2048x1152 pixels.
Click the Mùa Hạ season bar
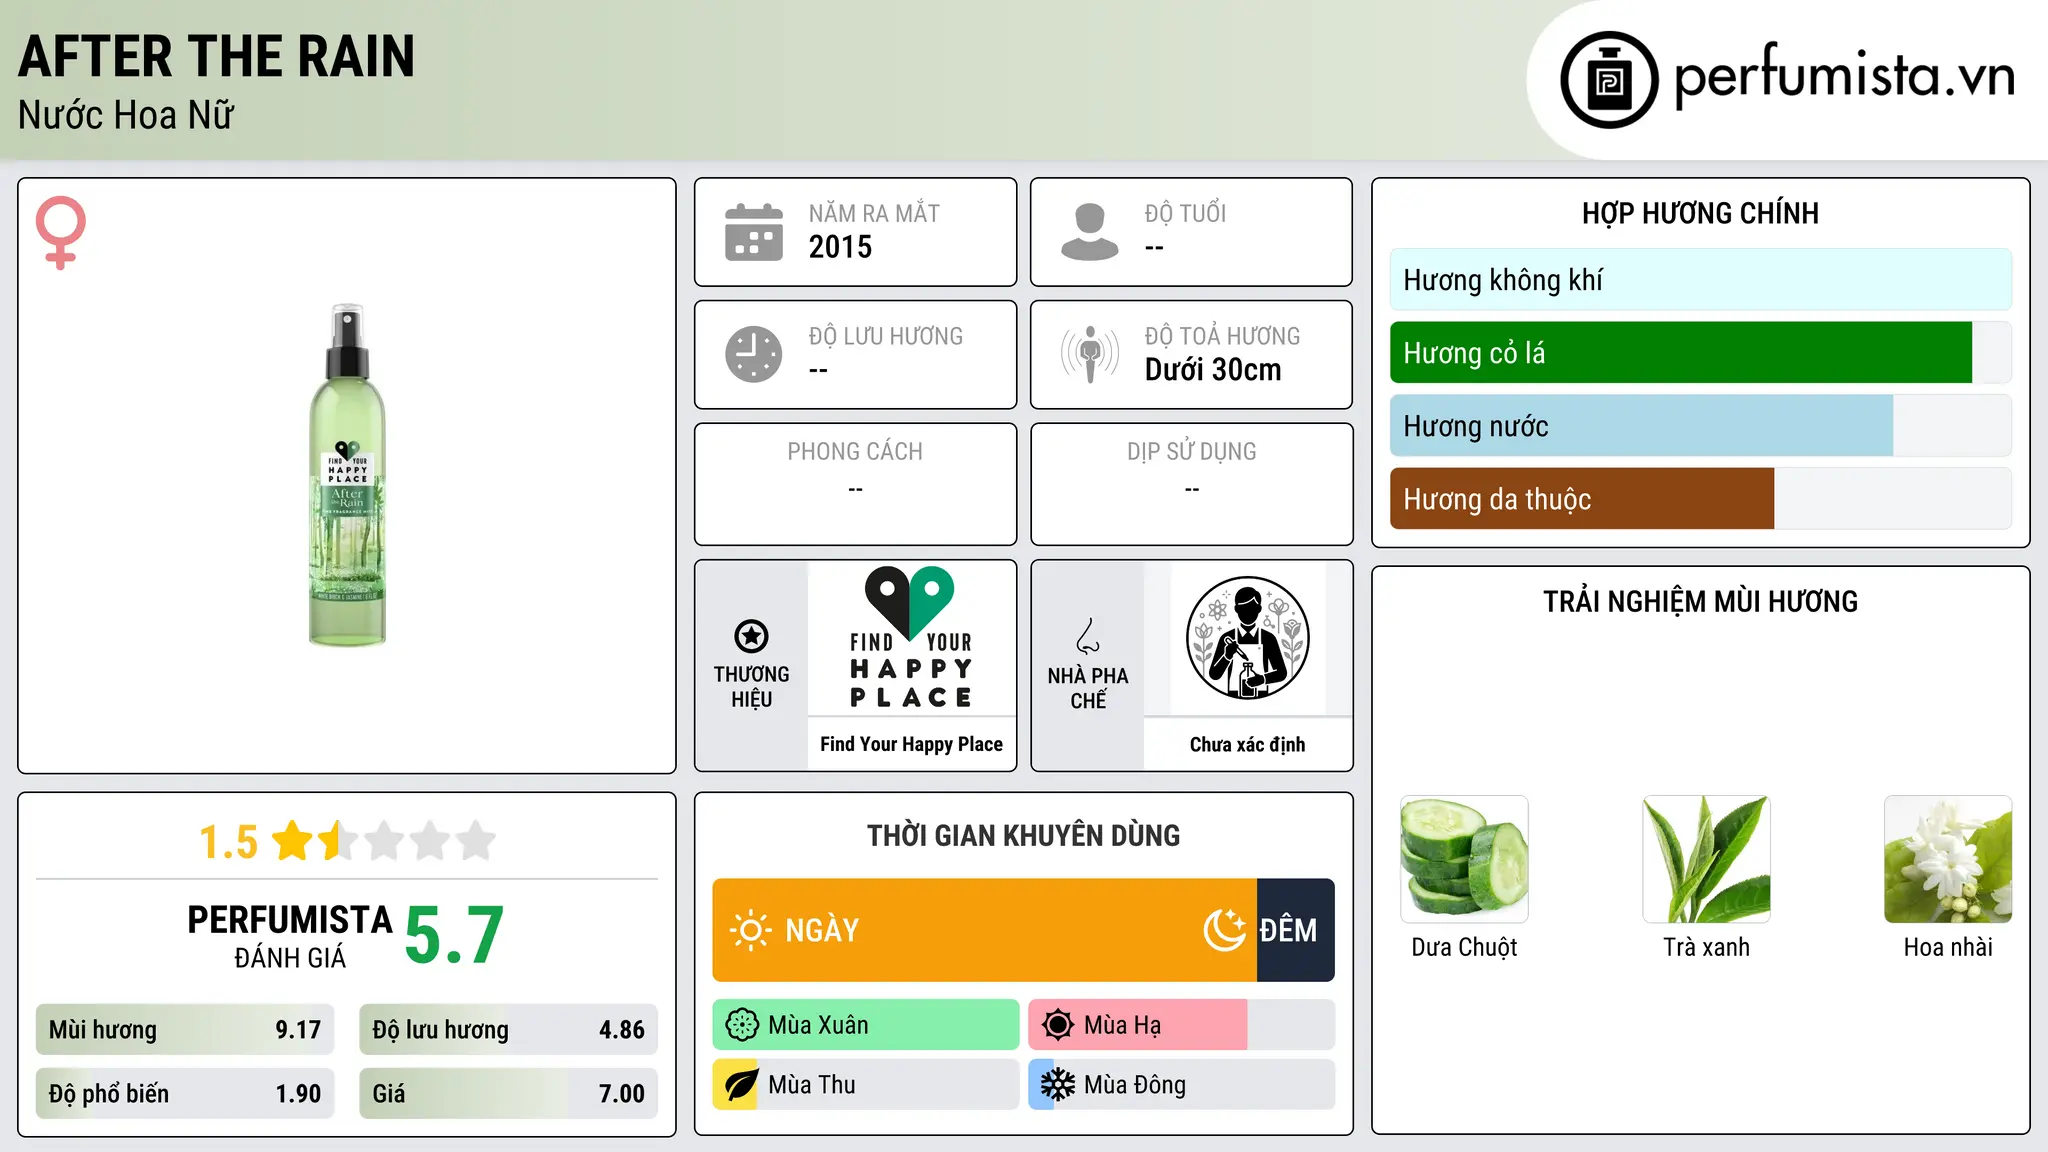tap(1182, 1025)
